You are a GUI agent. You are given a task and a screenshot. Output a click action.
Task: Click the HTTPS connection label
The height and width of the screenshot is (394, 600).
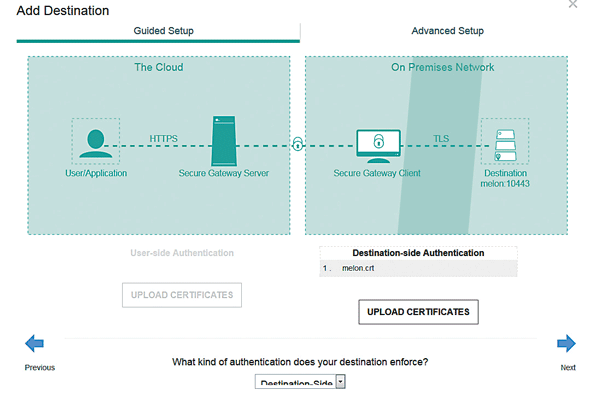coord(163,138)
